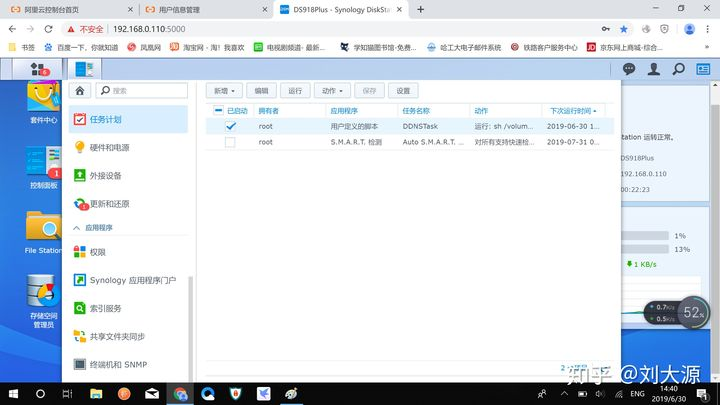Image resolution: width=720 pixels, height=405 pixels.
Task: Open the 动作 dropdown button
Action: pos(332,90)
